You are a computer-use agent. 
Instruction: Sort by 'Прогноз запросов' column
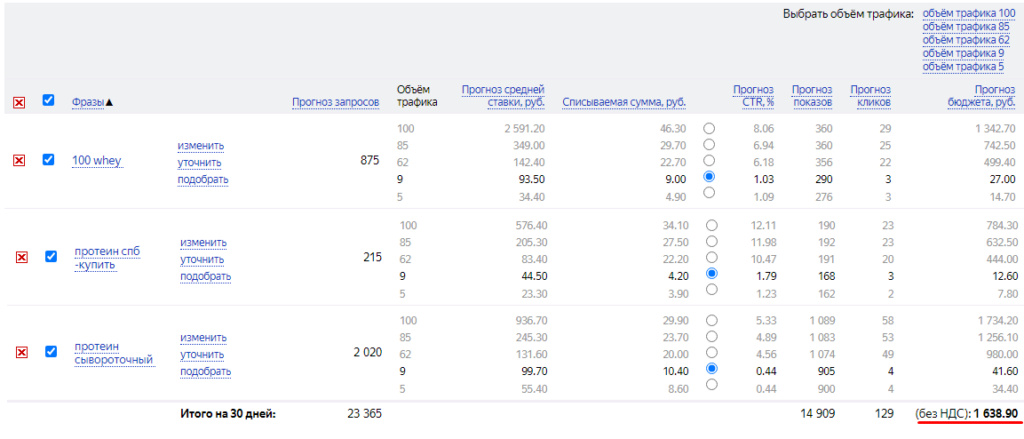point(335,102)
